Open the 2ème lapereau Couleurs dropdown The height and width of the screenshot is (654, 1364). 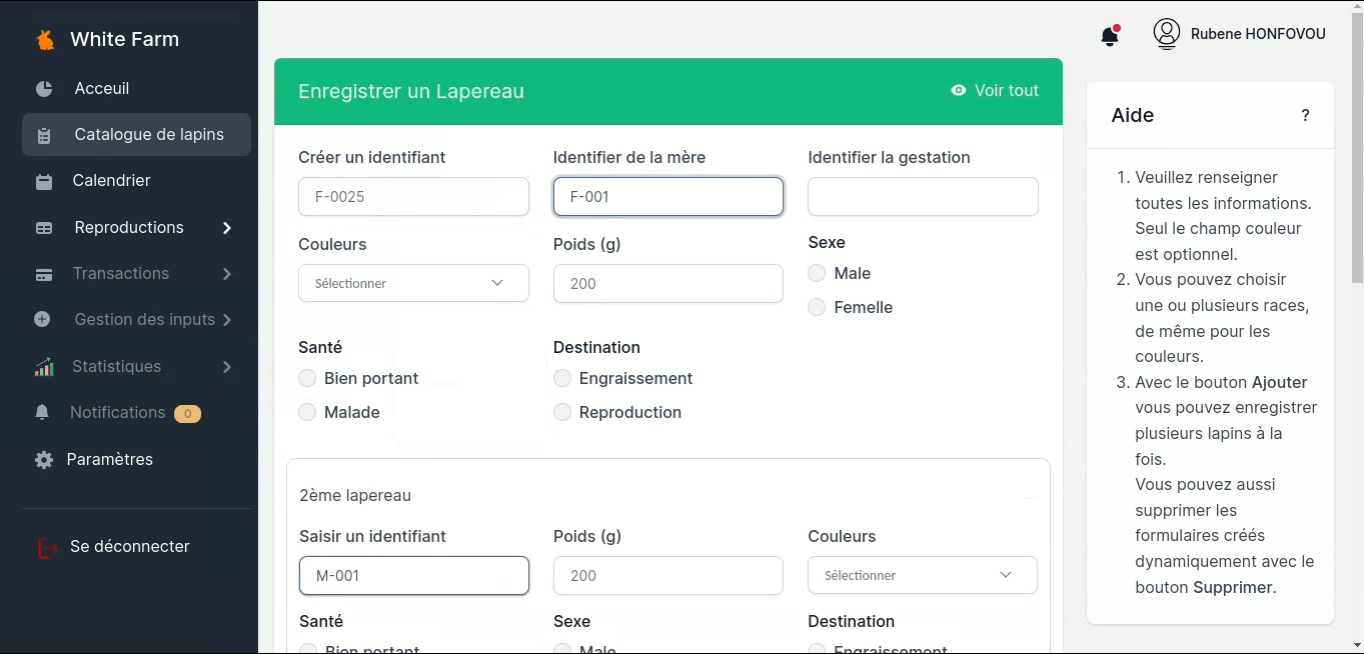922,575
